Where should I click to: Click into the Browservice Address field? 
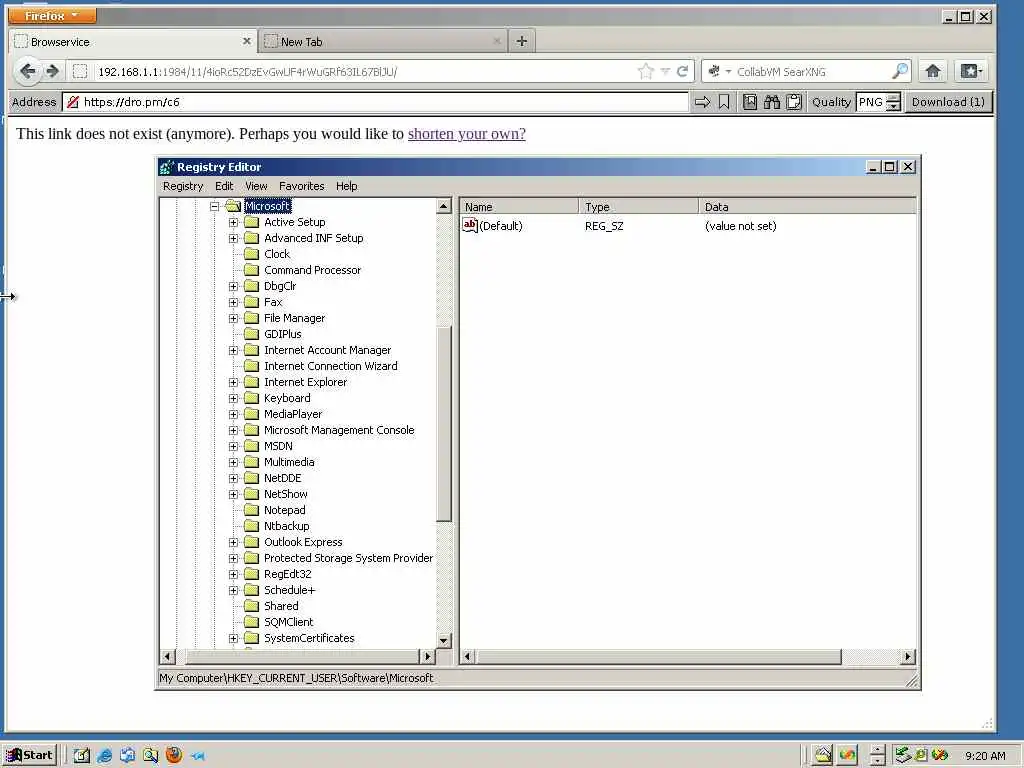pos(376,102)
